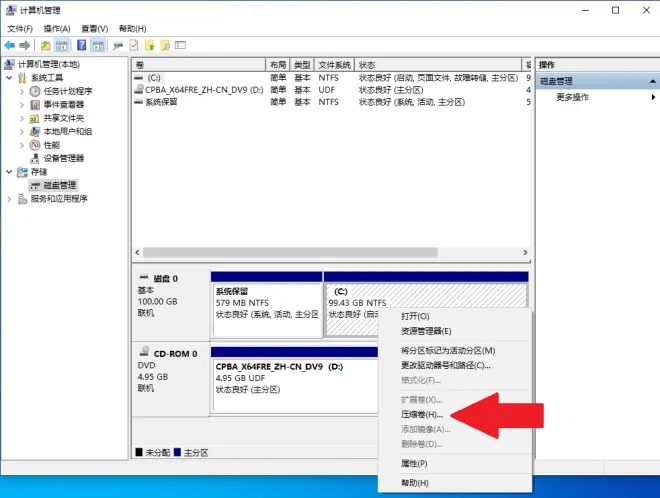
Task: Open the 查看(V) menu
Action: tap(95, 29)
